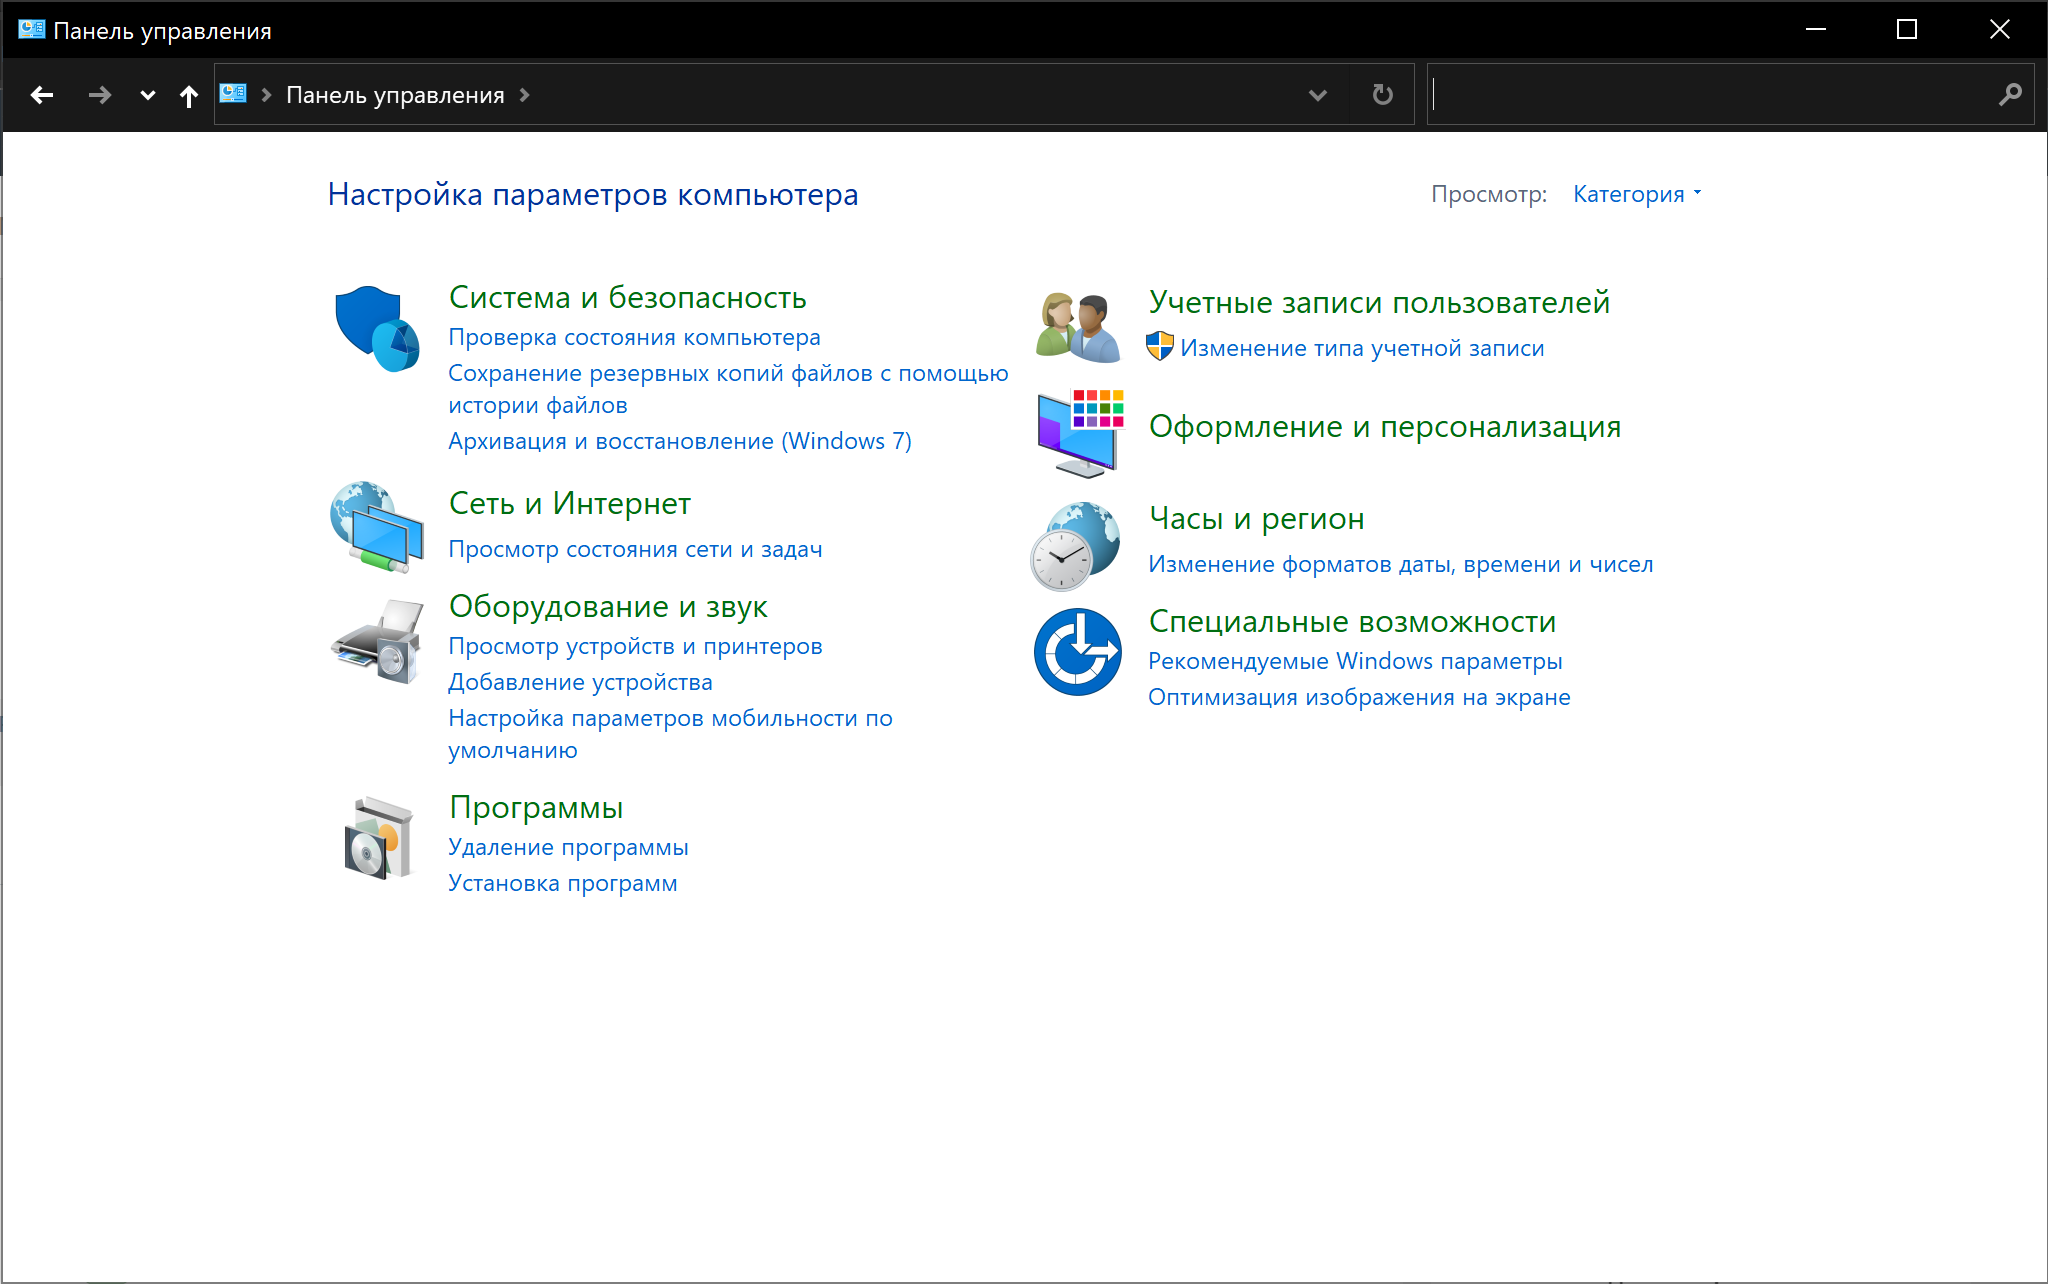
Task: Click the up one level arrow
Action: [x=188, y=96]
